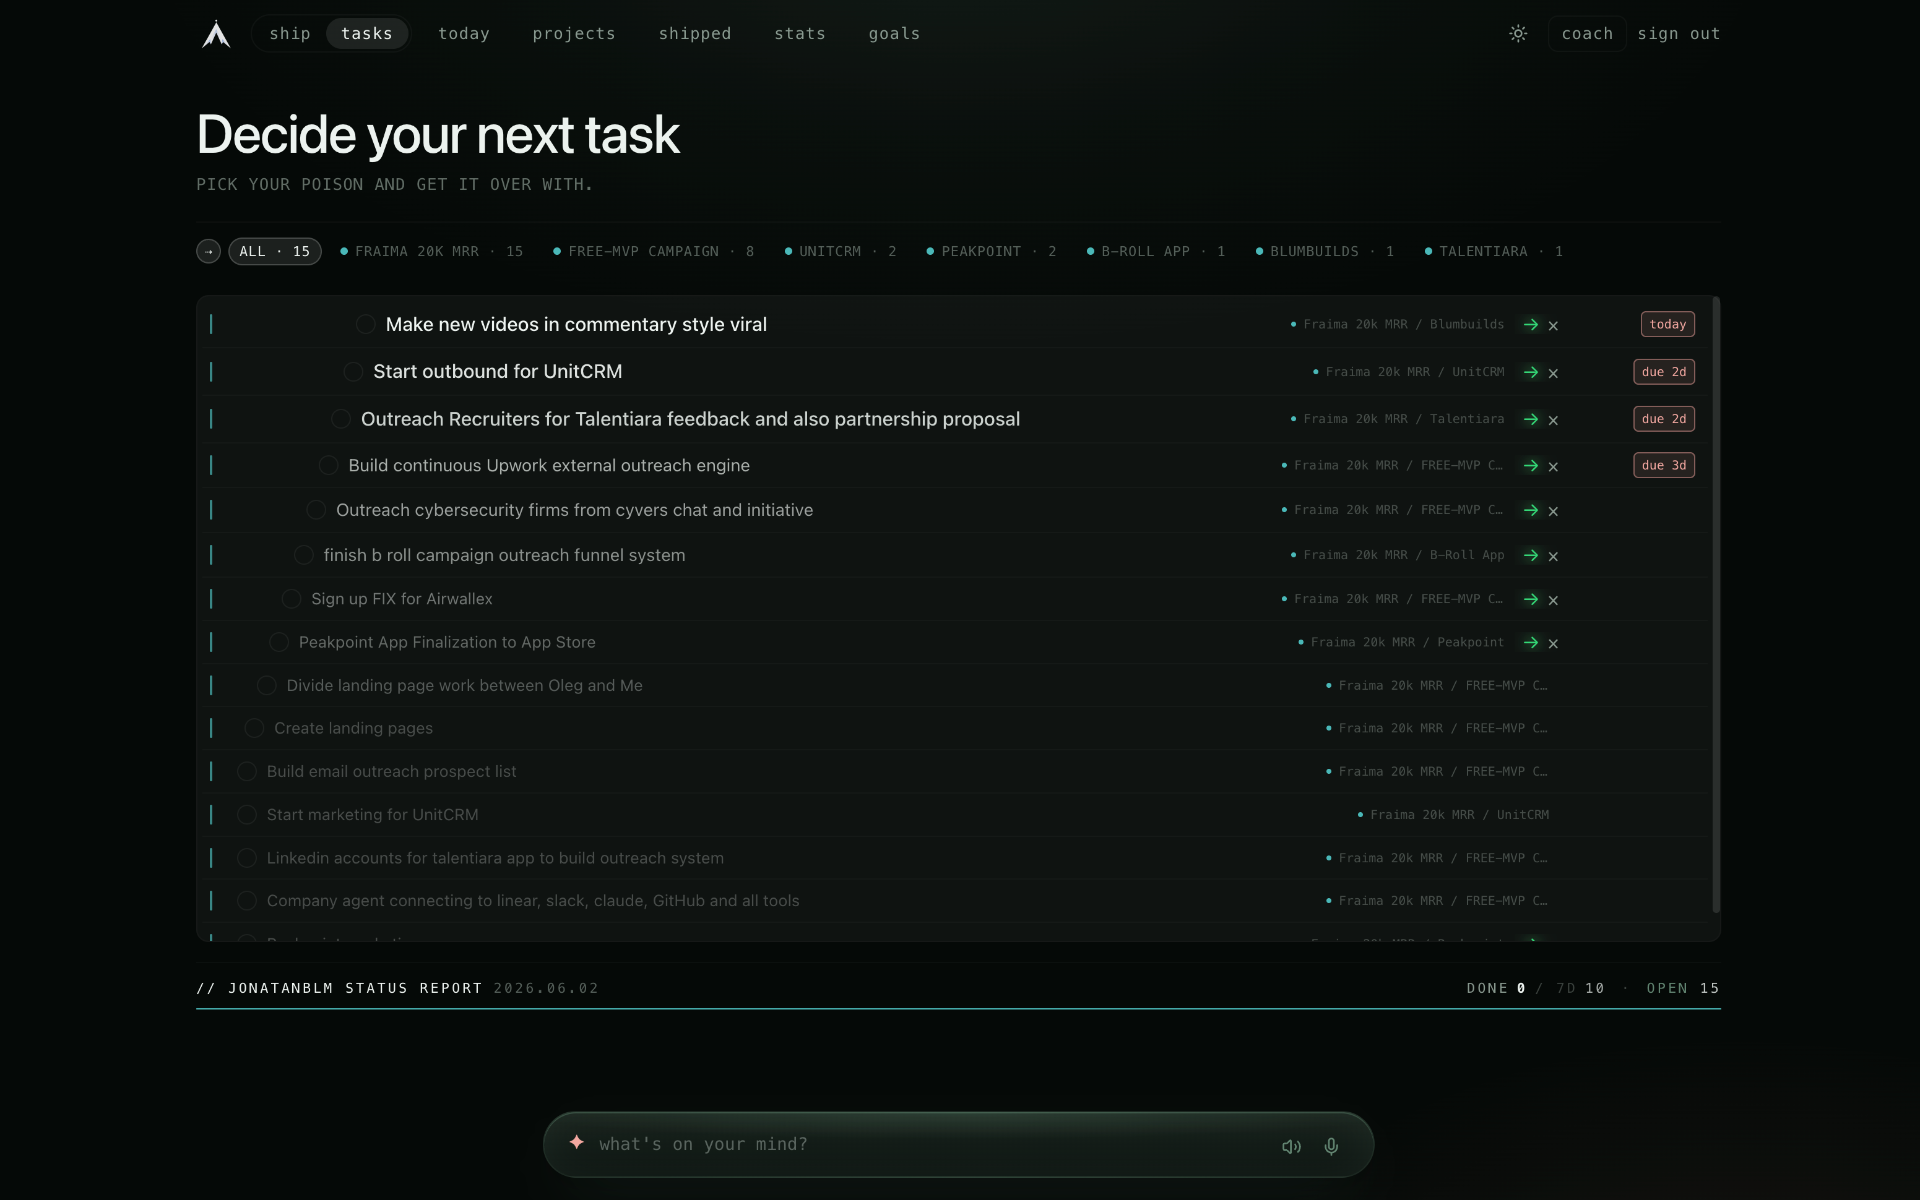Complete Build continuous Upwork outreach engine
Viewport: 1920px width, 1200px height.
point(328,465)
